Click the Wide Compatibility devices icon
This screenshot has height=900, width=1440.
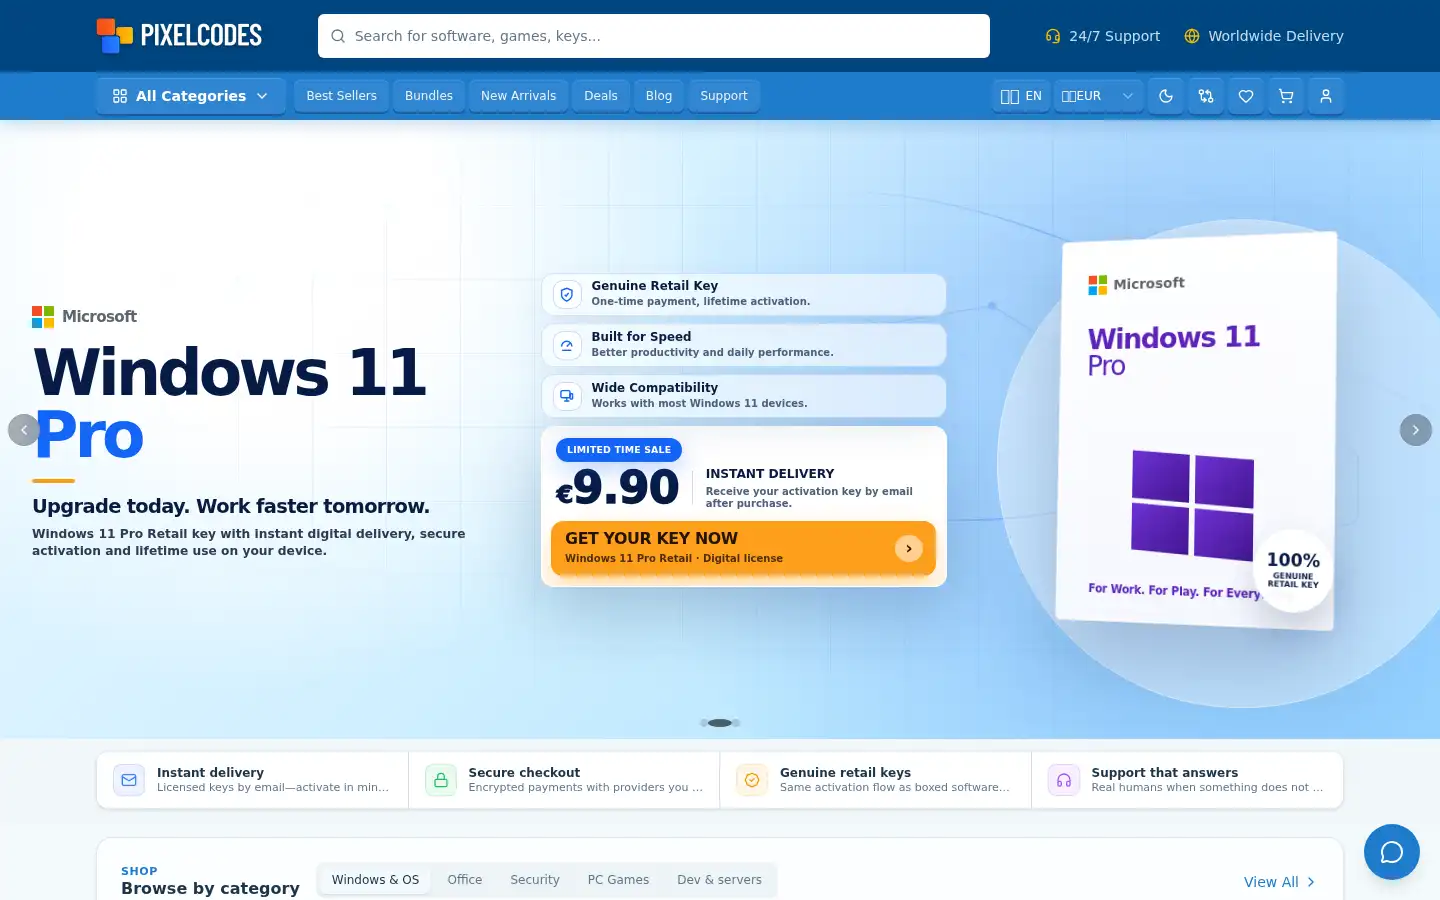point(567,396)
